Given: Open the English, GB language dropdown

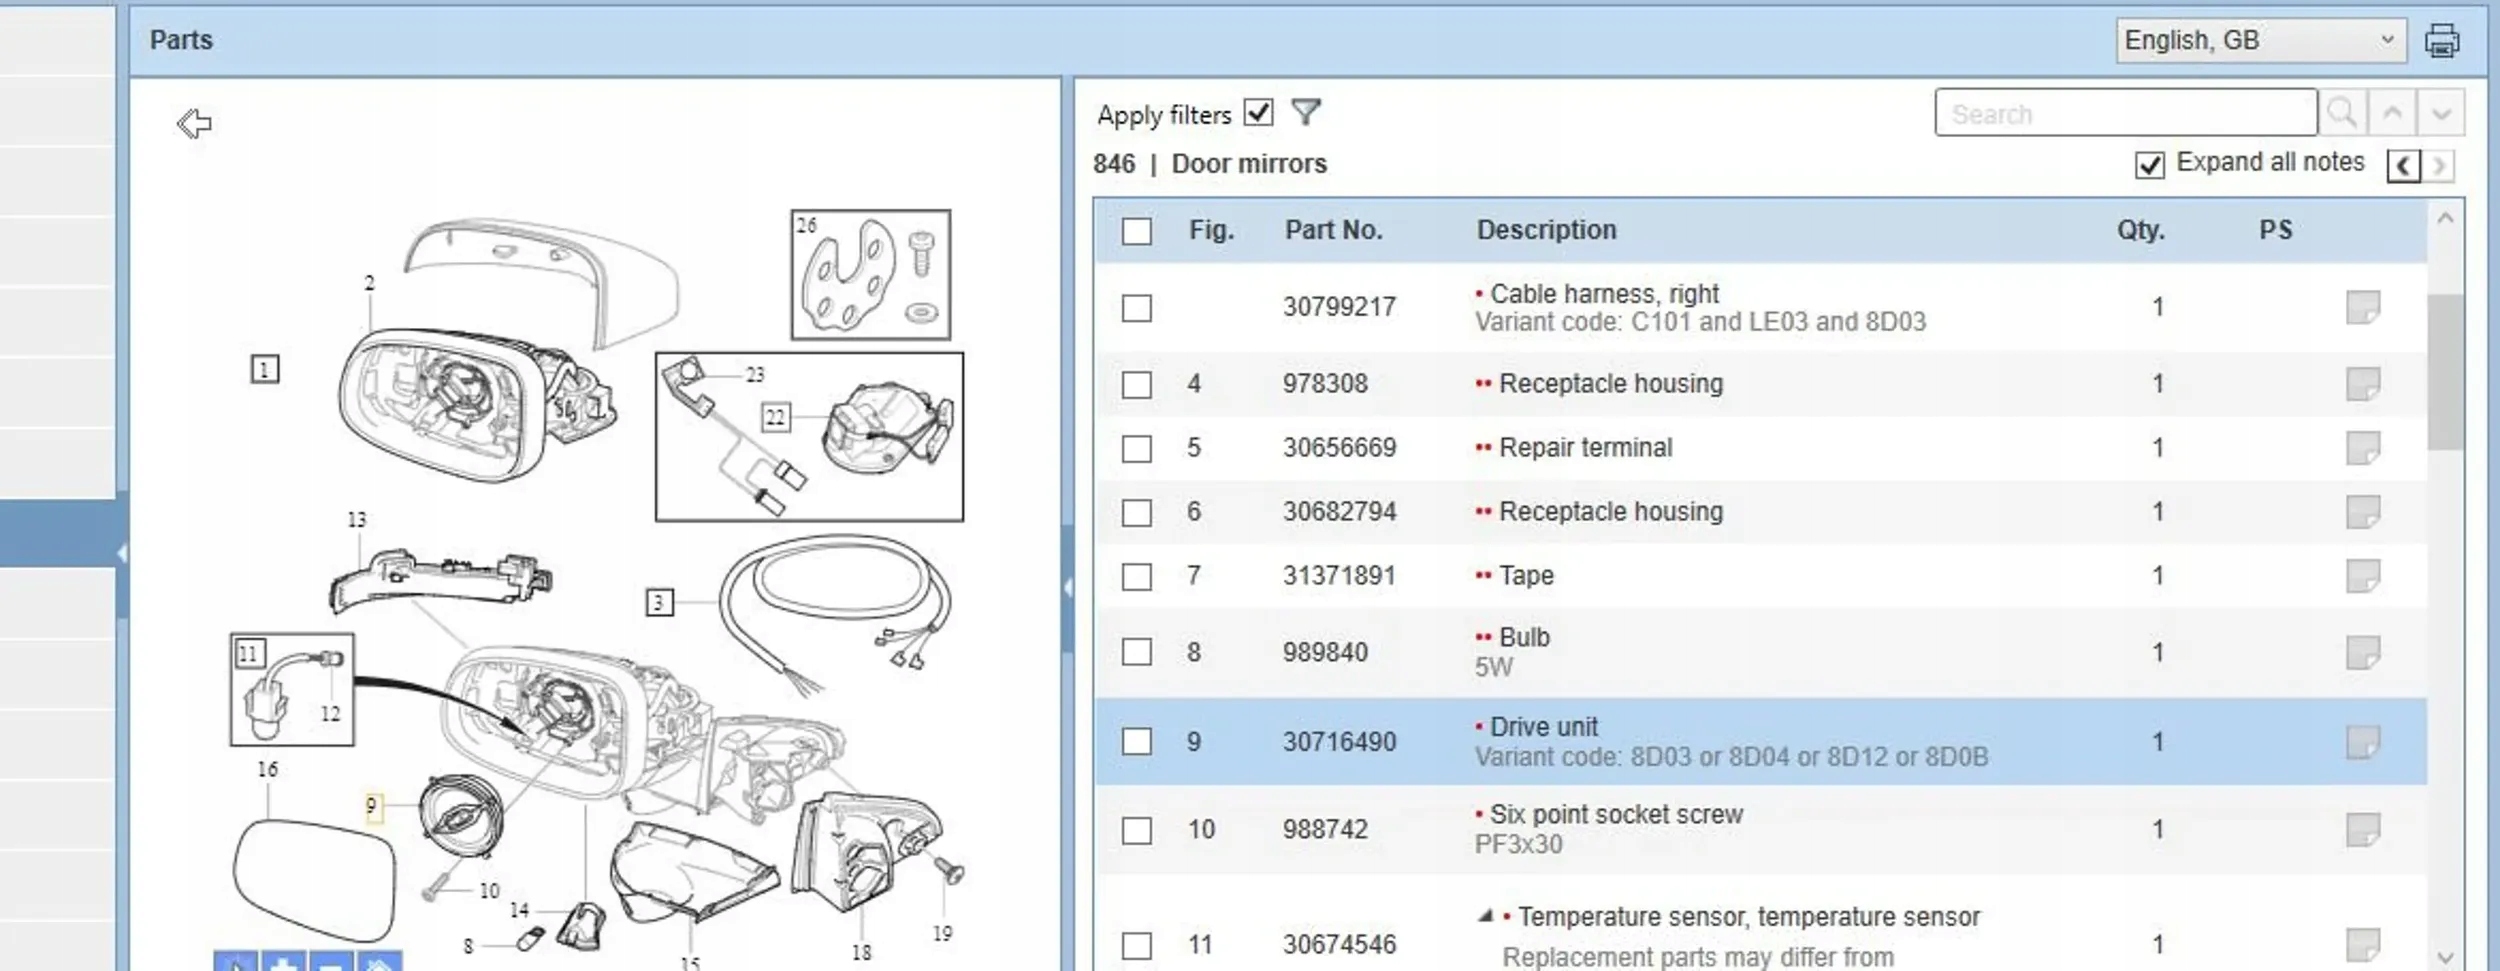Looking at the screenshot, I should pyautogui.click(x=2261, y=41).
